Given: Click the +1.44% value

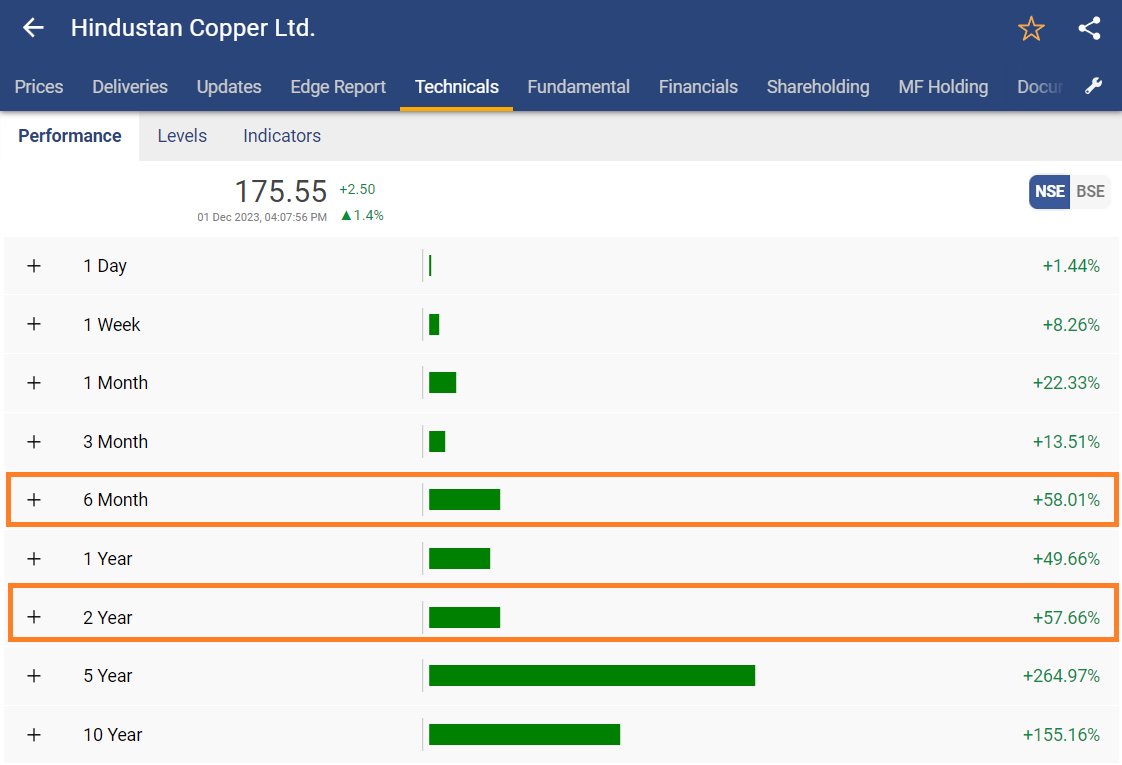Looking at the screenshot, I should tap(1070, 266).
